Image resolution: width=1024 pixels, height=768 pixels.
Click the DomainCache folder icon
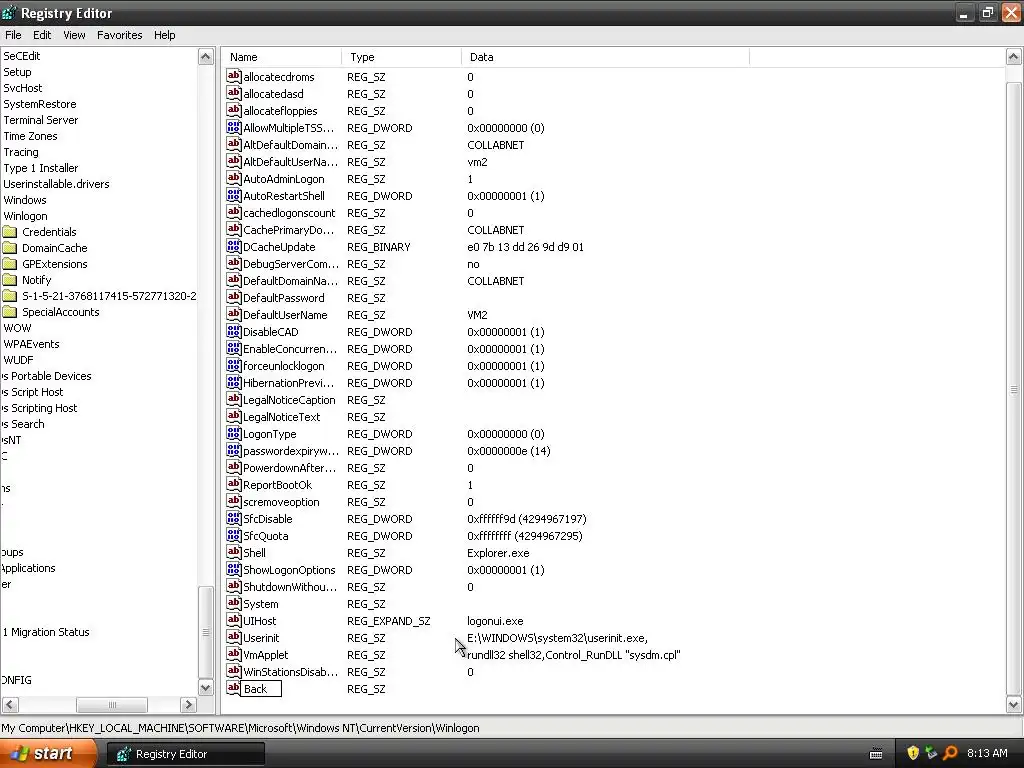(x=10, y=248)
